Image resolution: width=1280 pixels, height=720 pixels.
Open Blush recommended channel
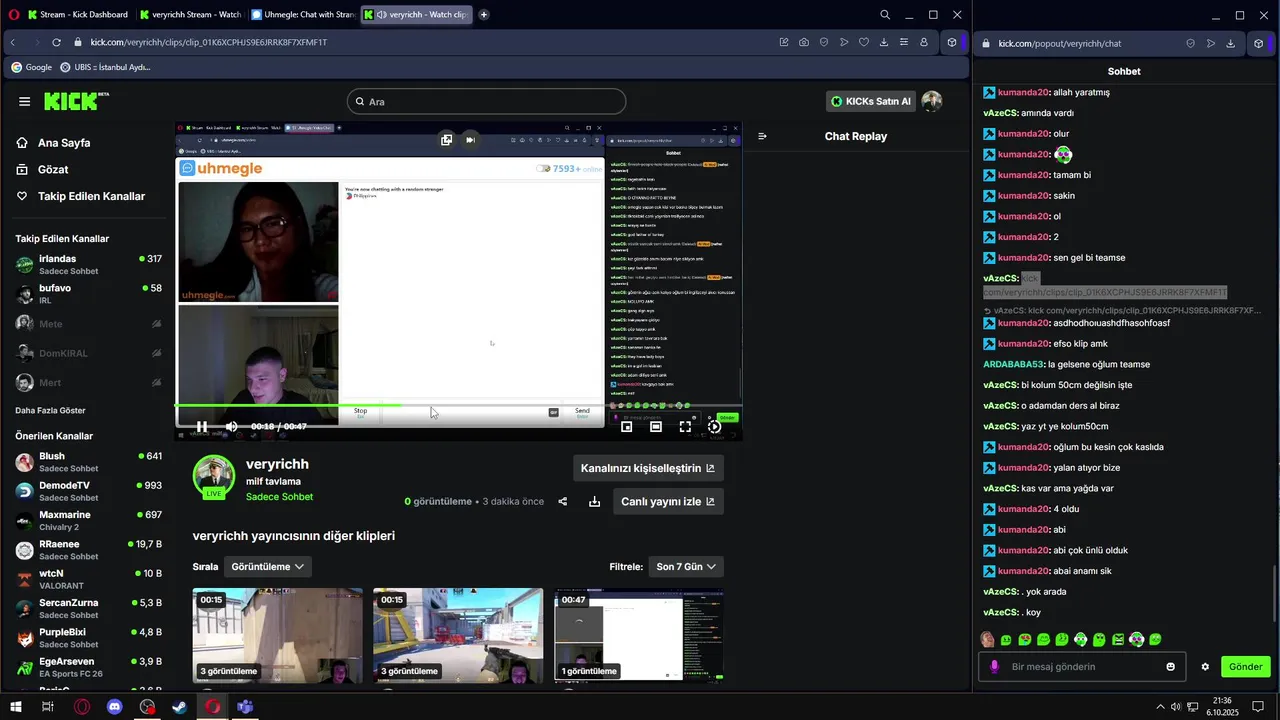(88, 462)
